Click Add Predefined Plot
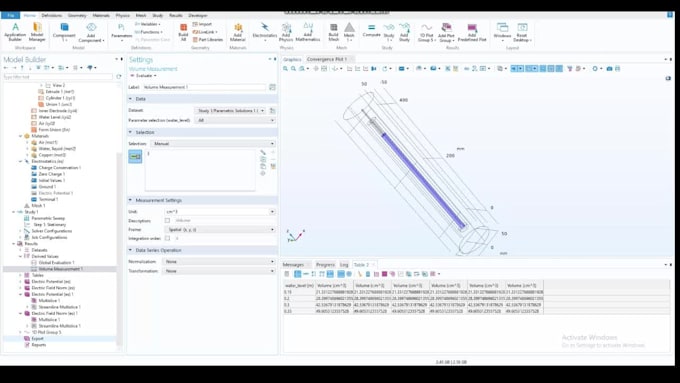Screen dimensions: 680x383 pyautogui.click(x=472, y=33)
